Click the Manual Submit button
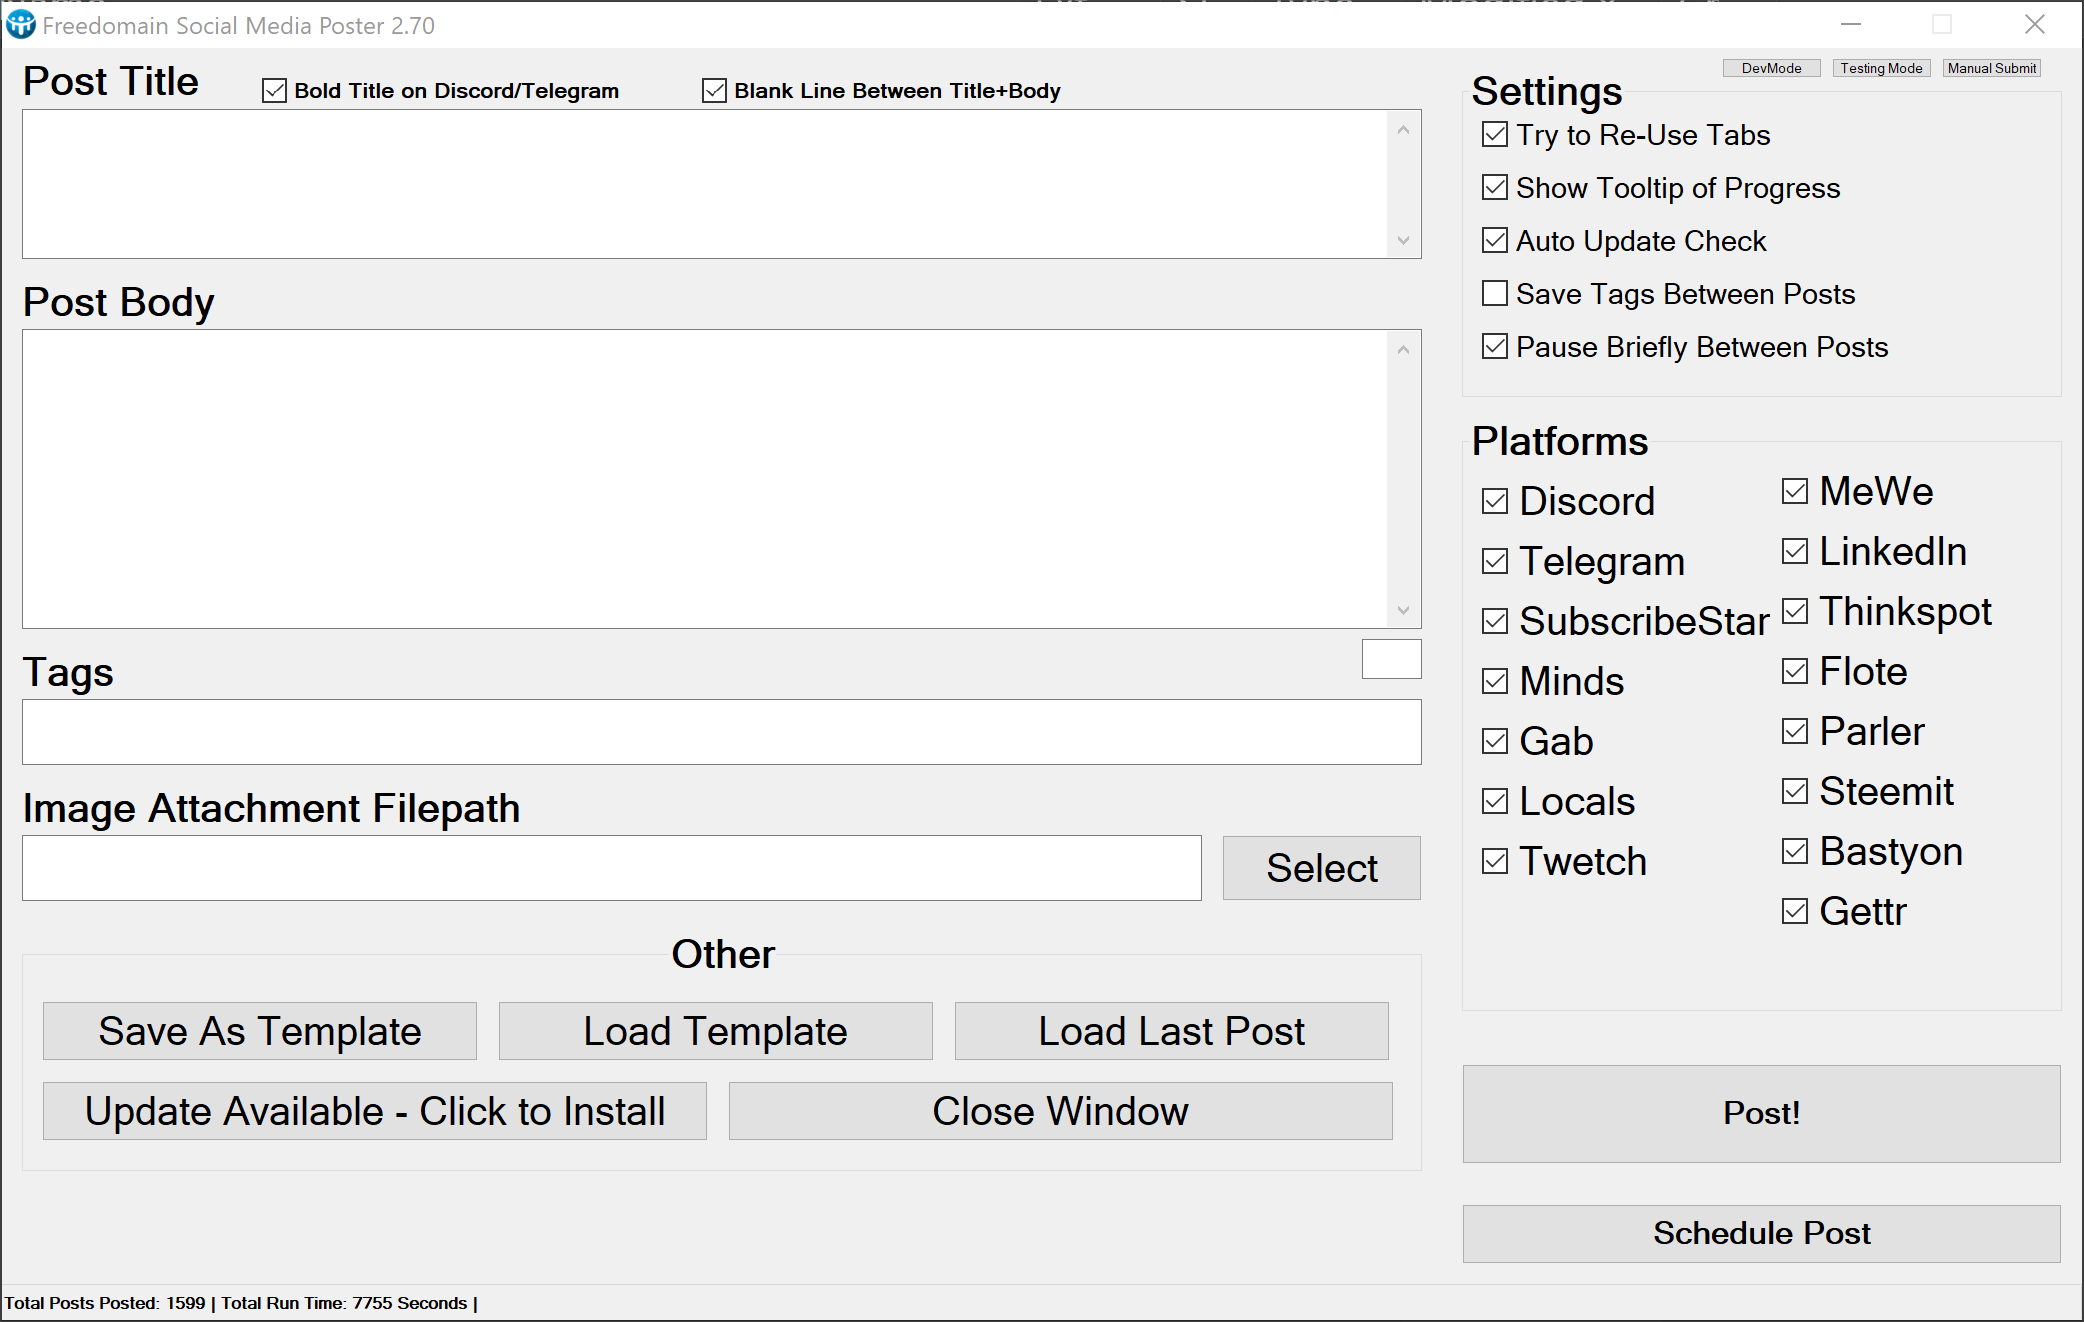Image resolution: width=2084 pixels, height=1322 pixels. click(1991, 68)
